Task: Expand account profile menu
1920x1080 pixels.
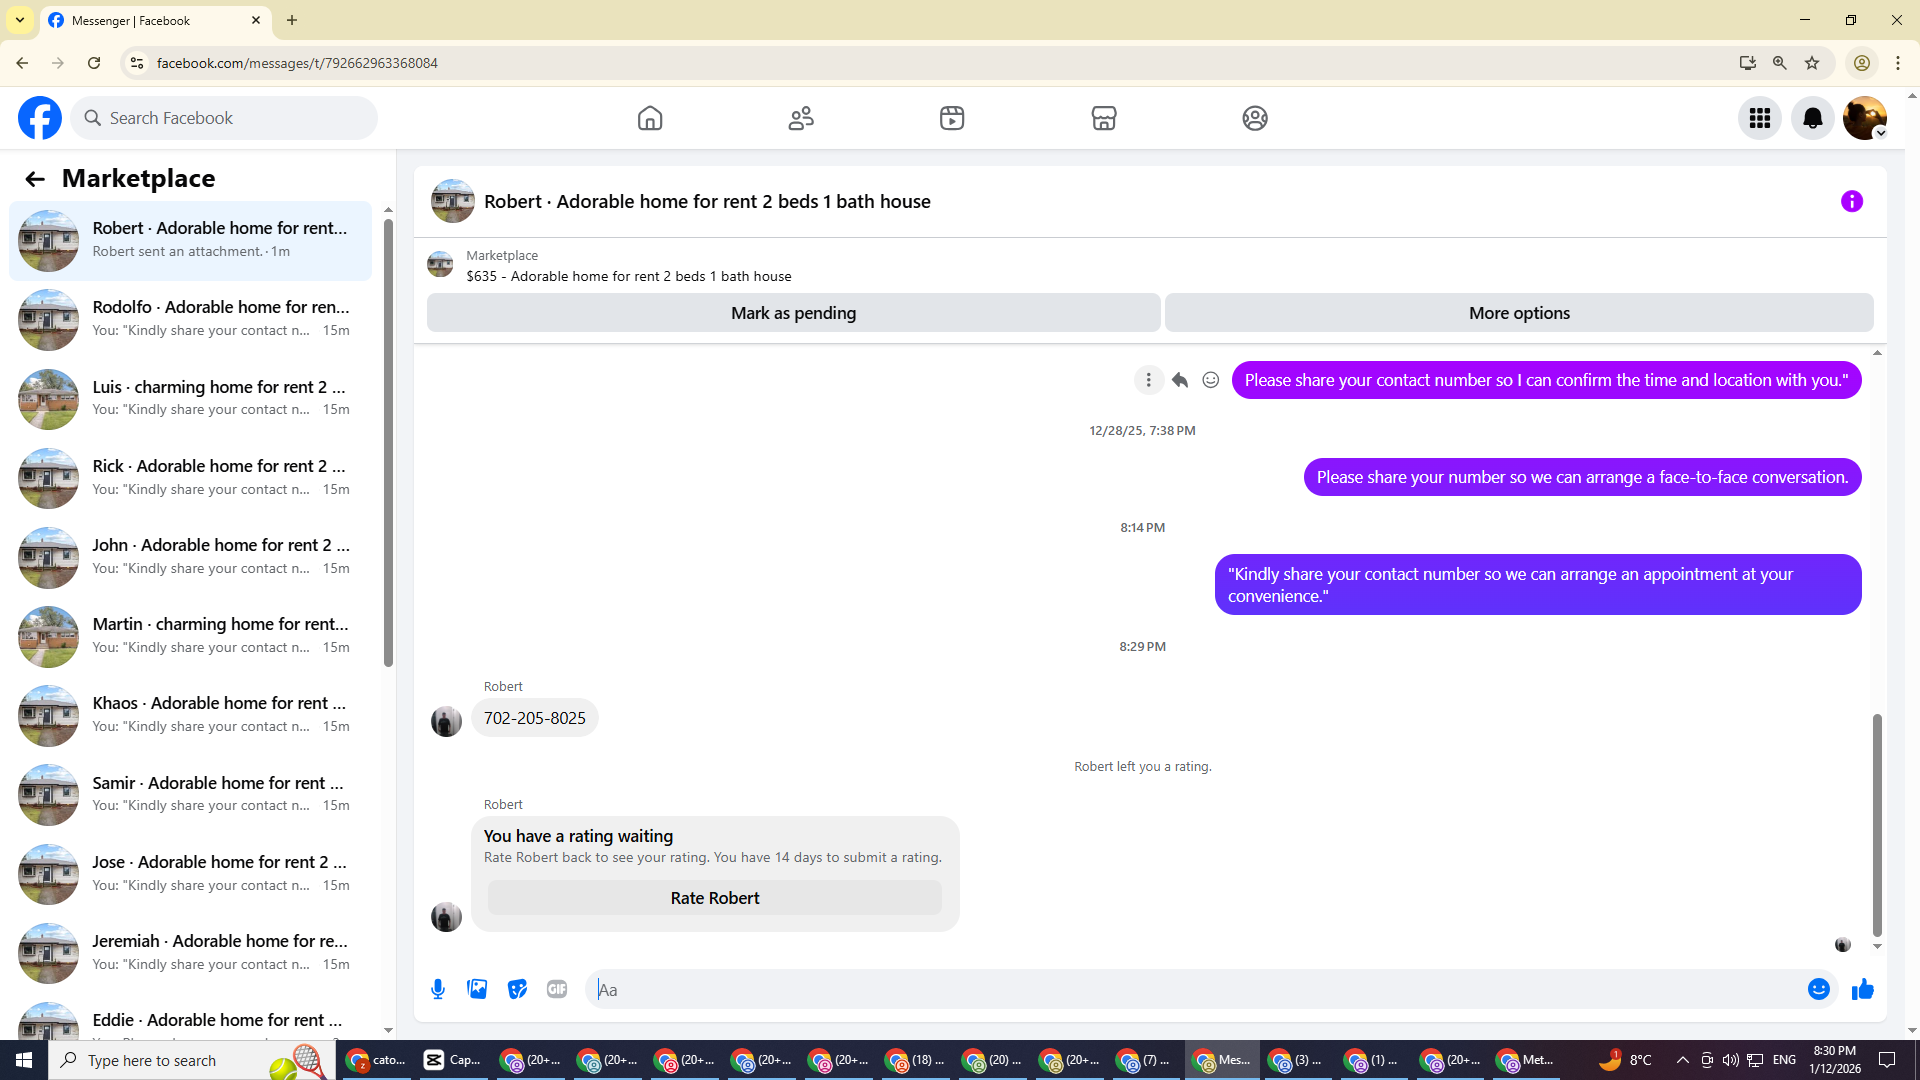Action: [1864, 118]
